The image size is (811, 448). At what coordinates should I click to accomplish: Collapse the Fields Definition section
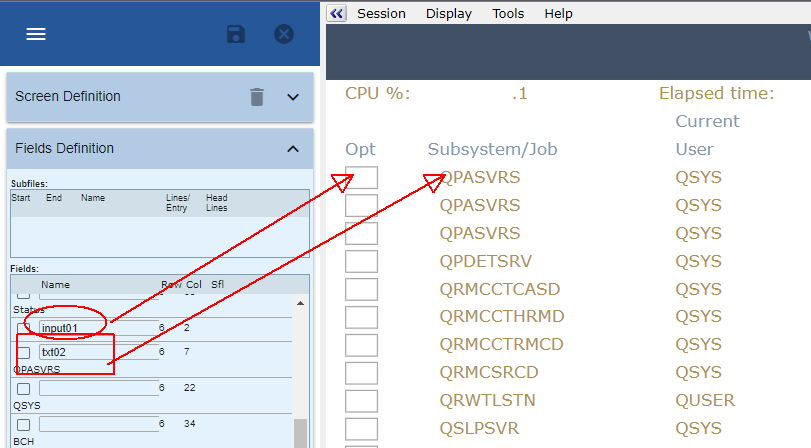pos(293,149)
